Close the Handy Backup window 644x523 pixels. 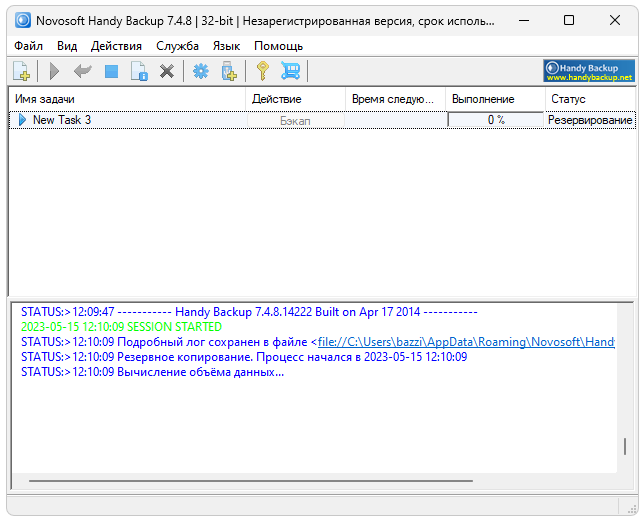click(x=615, y=20)
